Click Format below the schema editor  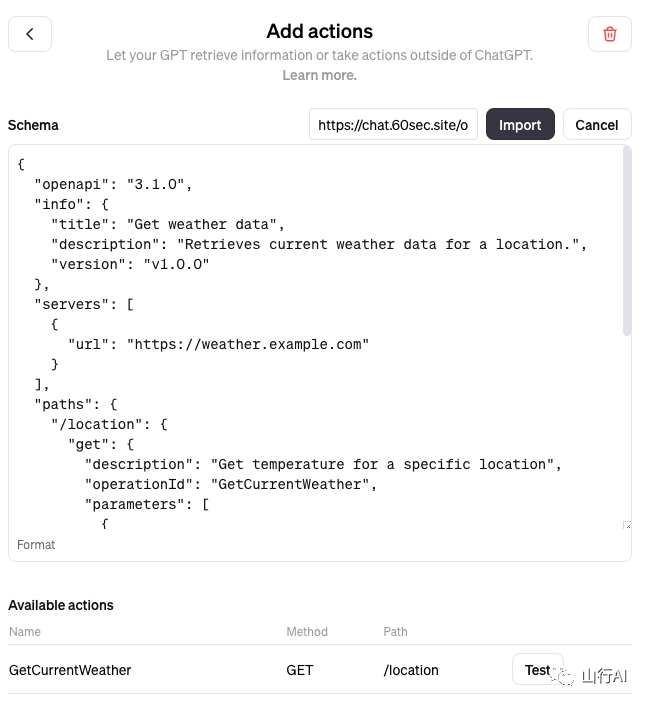coord(36,545)
